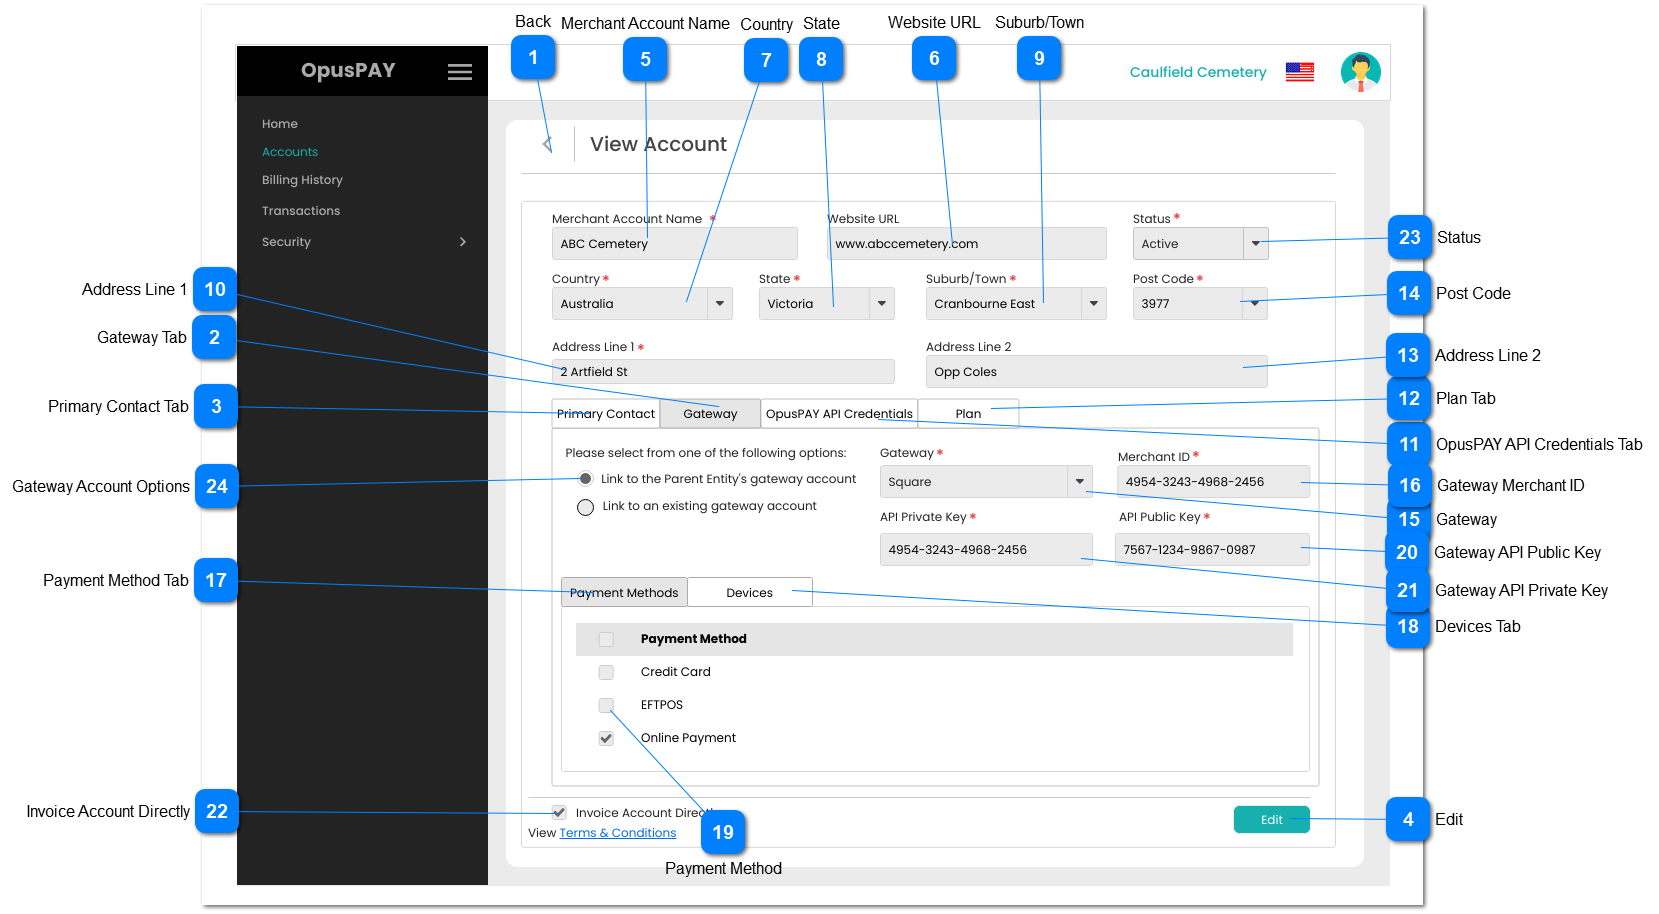Viewport: 1659px width, 914px height.
Task: Toggle the Invoice Account Directly checkbox
Action: pyautogui.click(x=559, y=813)
